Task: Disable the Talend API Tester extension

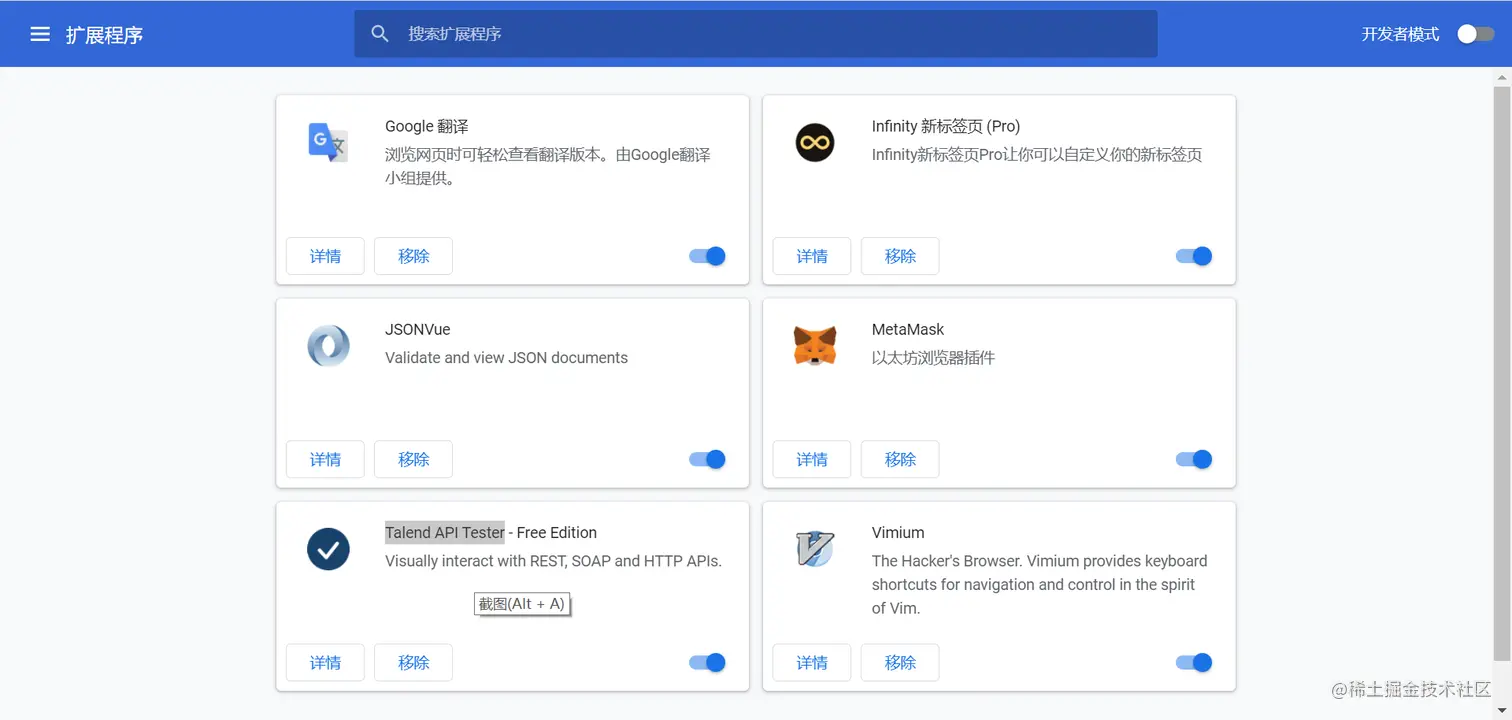Action: [x=707, y=662]
